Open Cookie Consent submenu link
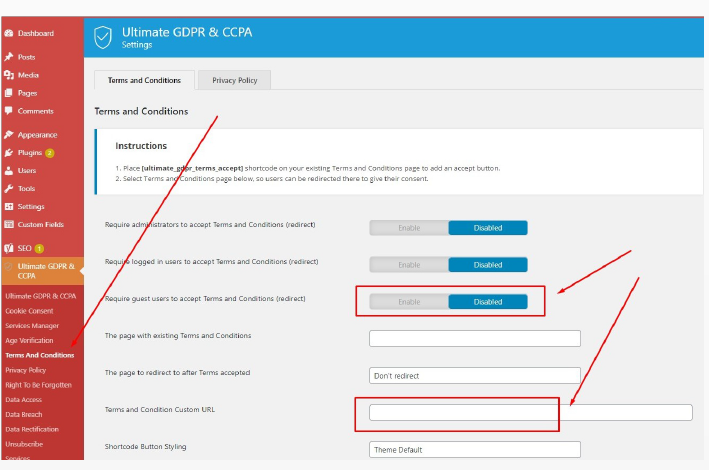The height and width of the screenshot is (470, 709). [x=29, y=311]
